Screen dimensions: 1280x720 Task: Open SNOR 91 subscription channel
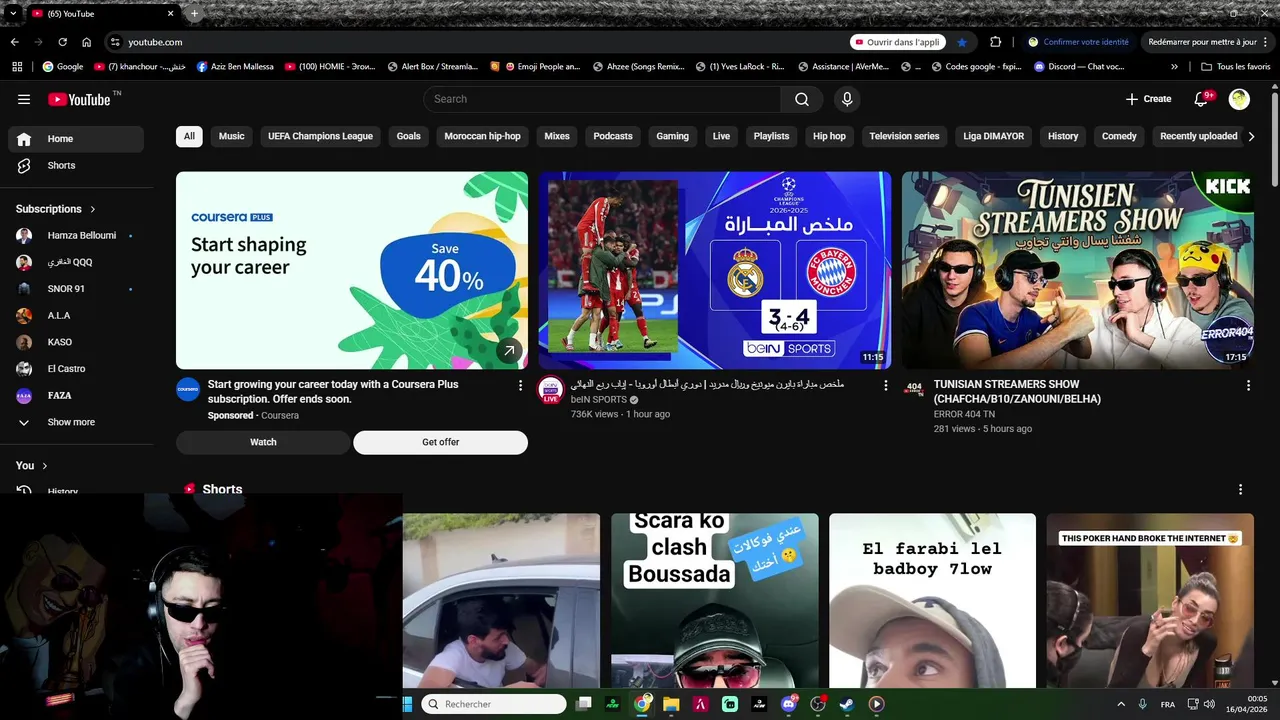(76, 289)
